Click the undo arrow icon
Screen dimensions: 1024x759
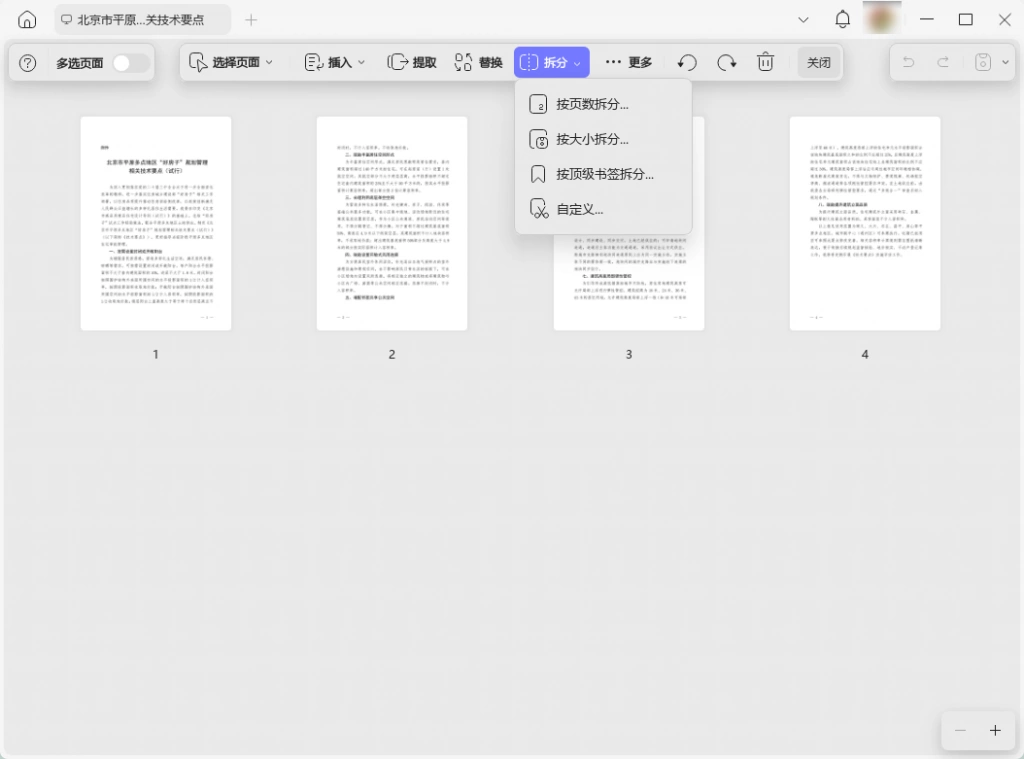coord(908,62)
